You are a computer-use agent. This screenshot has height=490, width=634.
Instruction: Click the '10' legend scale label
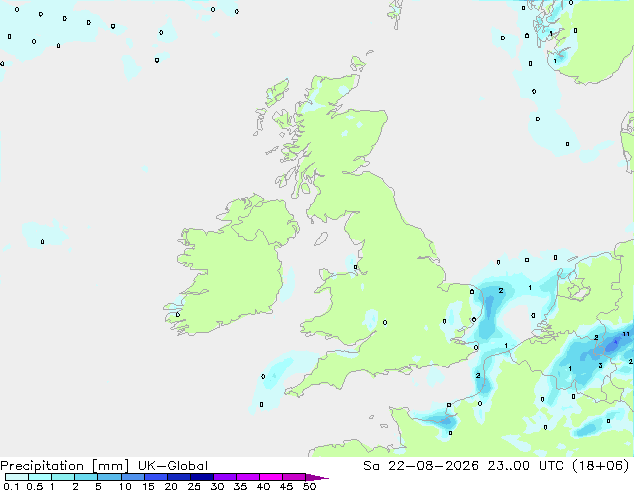point(125,486)
